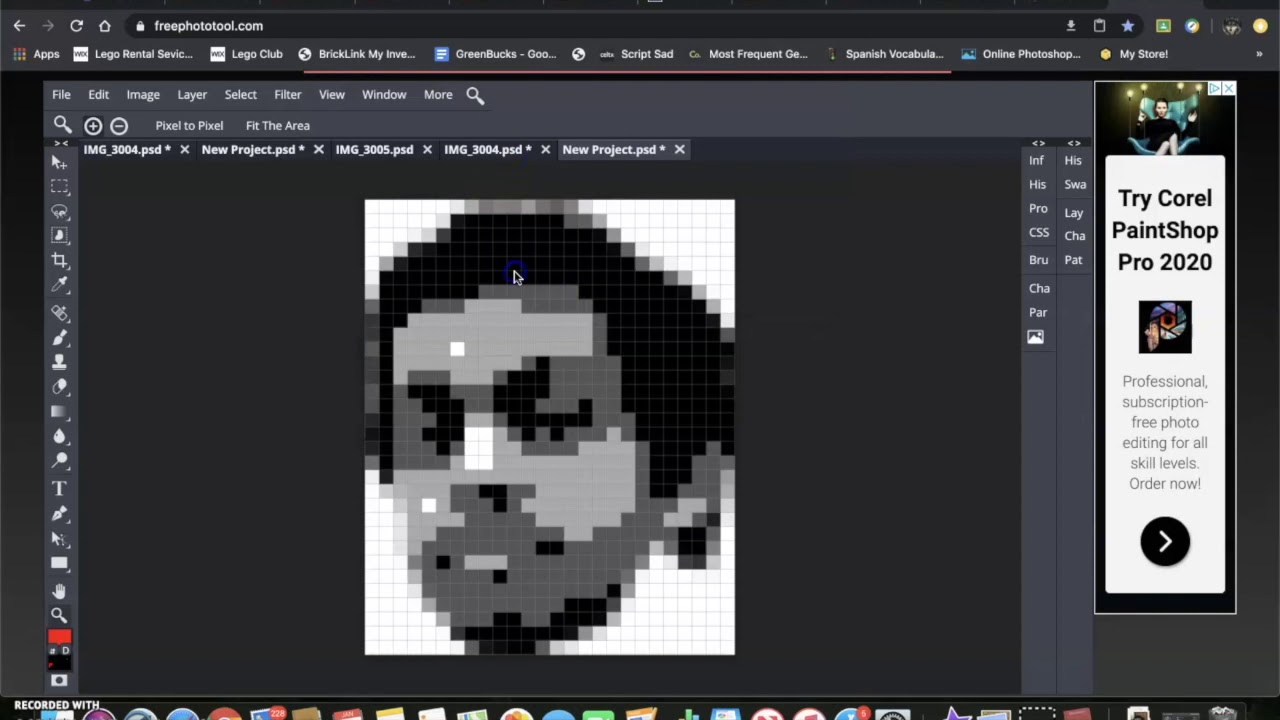
Task: Click Fit The Area button
Action: (278, 125)
